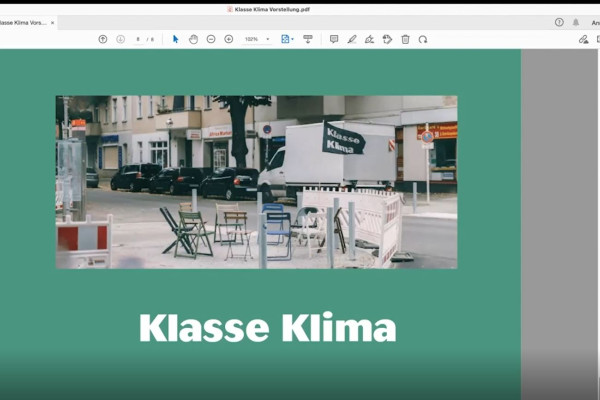Delete with the trash can icon
This screenshot has width=600, height=400.
point(405,39)
